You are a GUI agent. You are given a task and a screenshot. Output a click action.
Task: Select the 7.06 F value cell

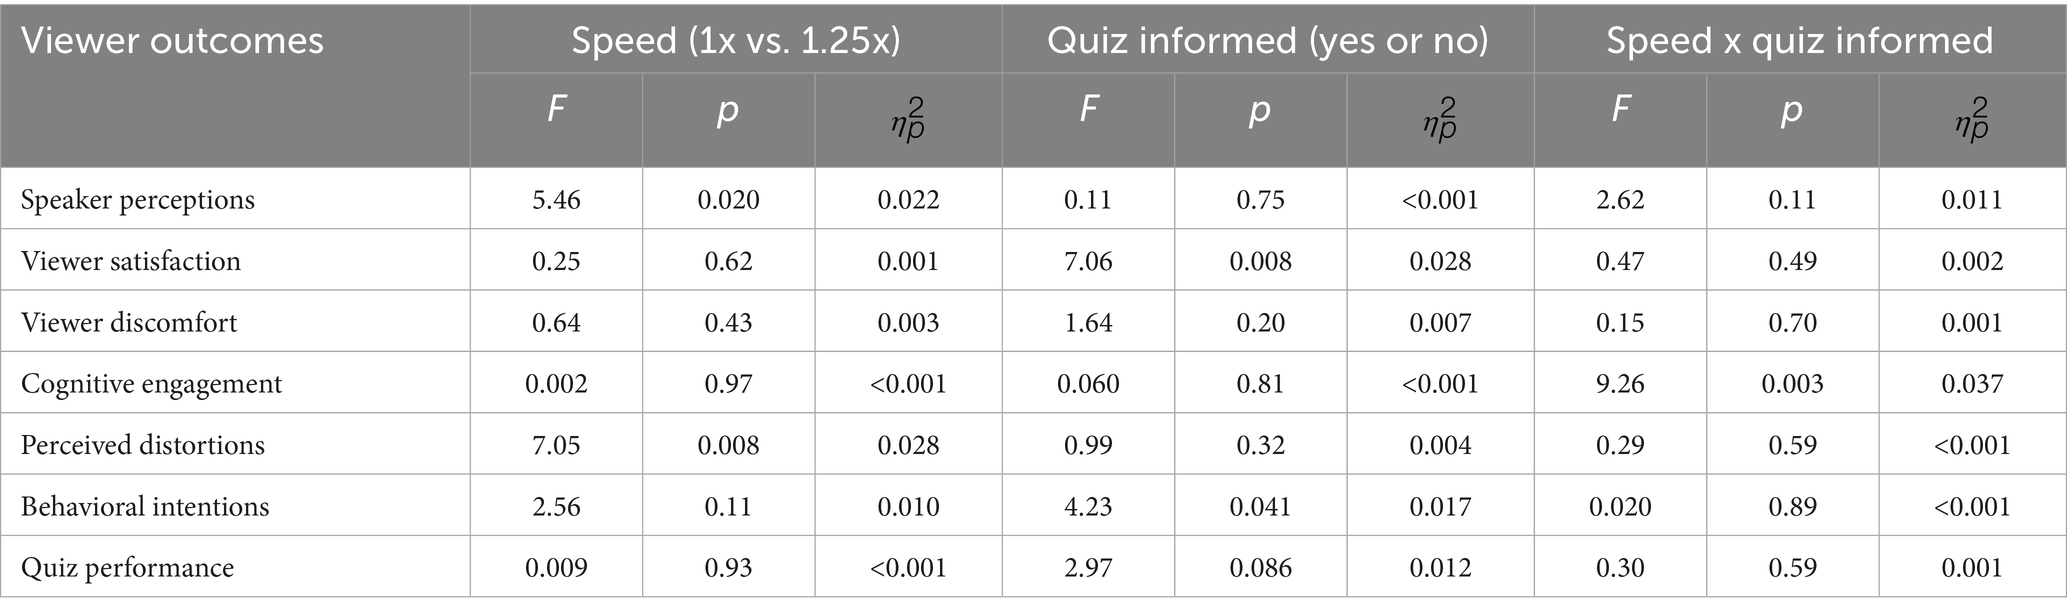tap(1088, 261)
